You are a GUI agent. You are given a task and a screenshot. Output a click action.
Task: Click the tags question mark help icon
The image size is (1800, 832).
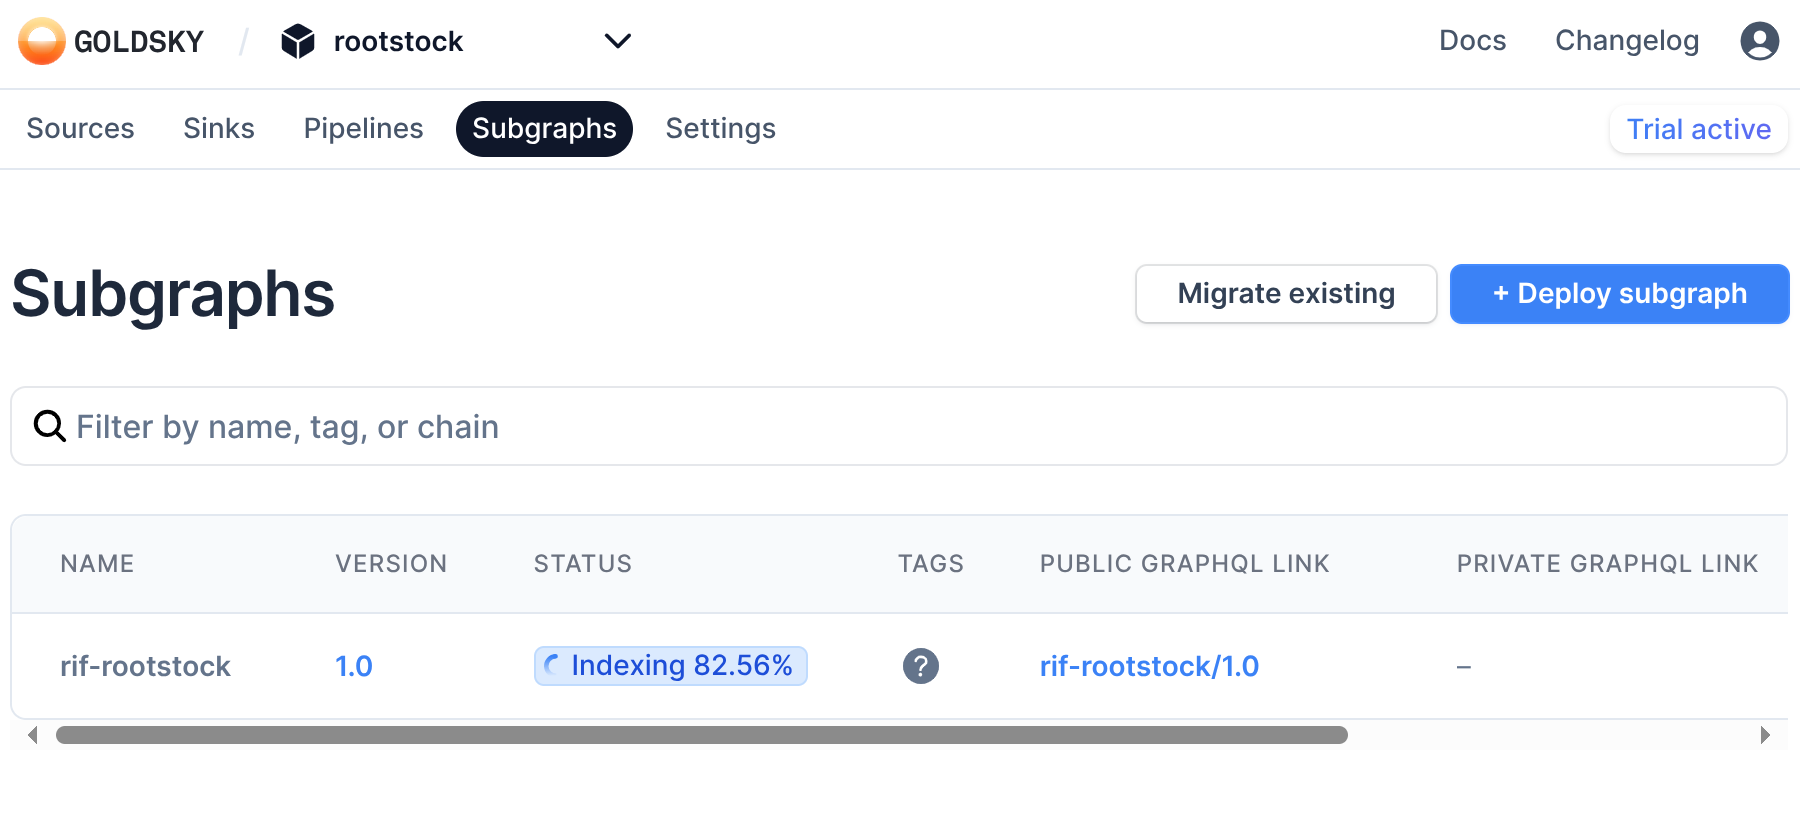tap(920, 666)
